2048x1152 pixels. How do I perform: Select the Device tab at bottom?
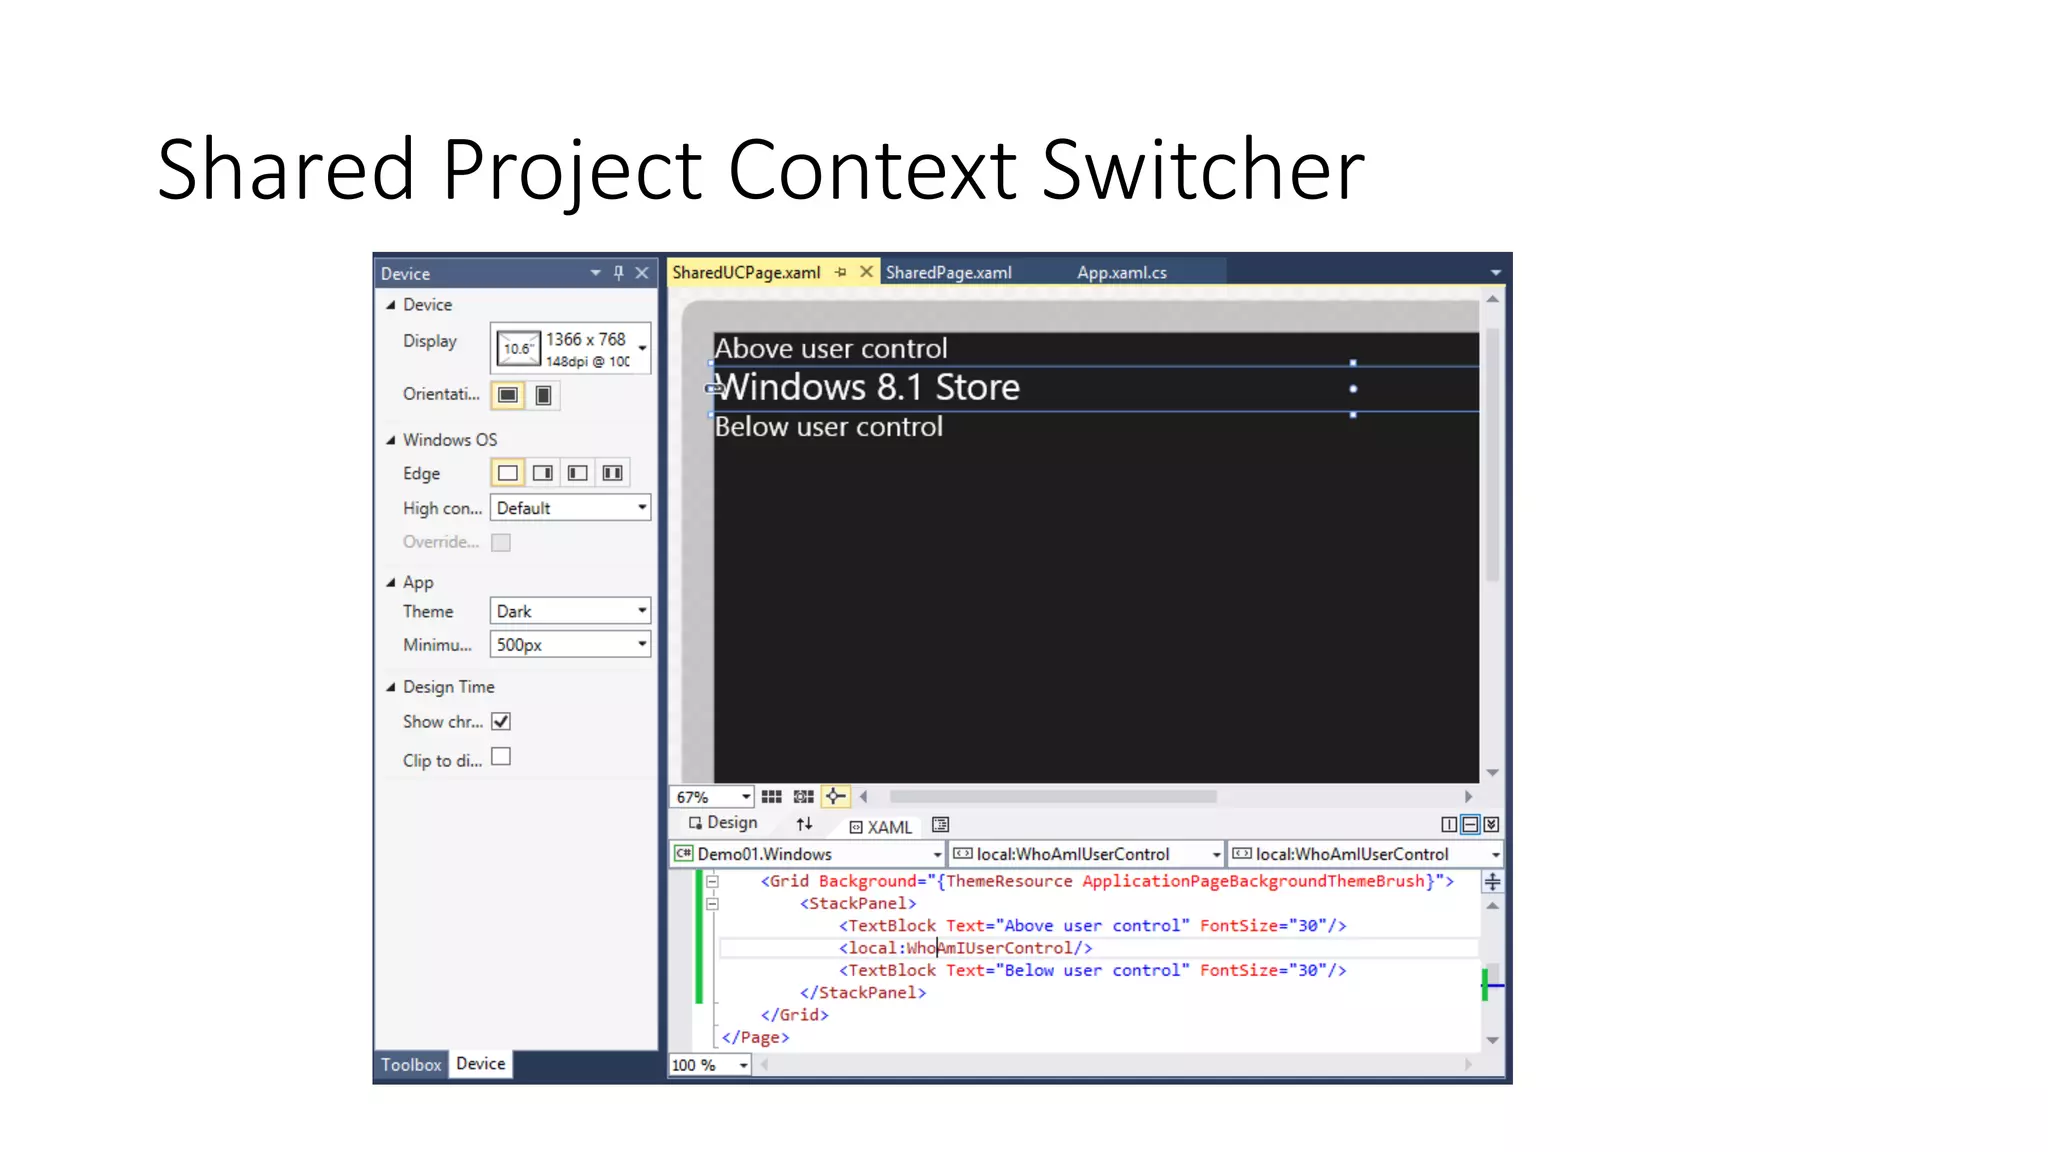(x=481, y=1064)
